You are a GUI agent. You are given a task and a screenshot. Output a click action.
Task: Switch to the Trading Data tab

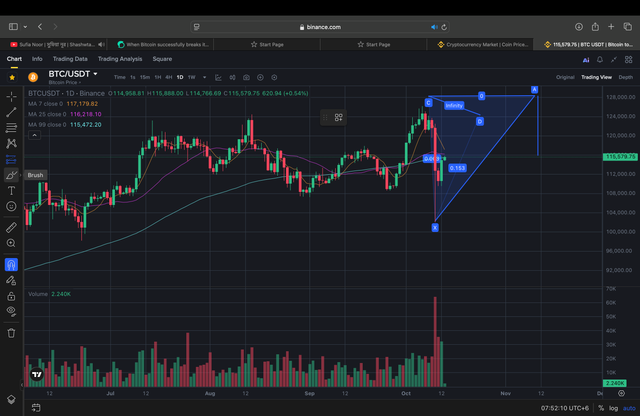coord(70,59)
